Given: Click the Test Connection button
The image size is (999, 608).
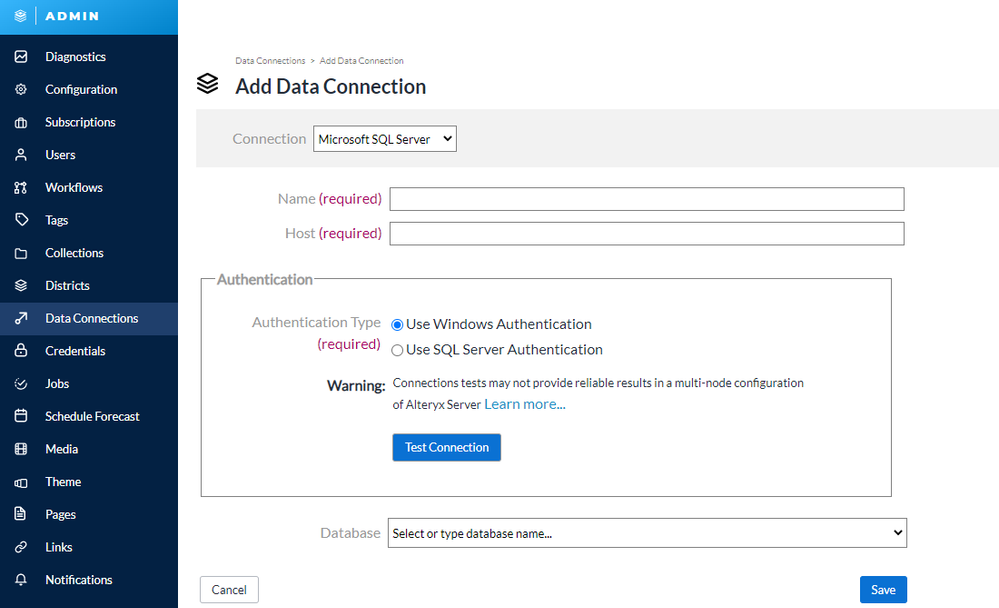Looking at the screenshot, I should click(x=447, y=447).
